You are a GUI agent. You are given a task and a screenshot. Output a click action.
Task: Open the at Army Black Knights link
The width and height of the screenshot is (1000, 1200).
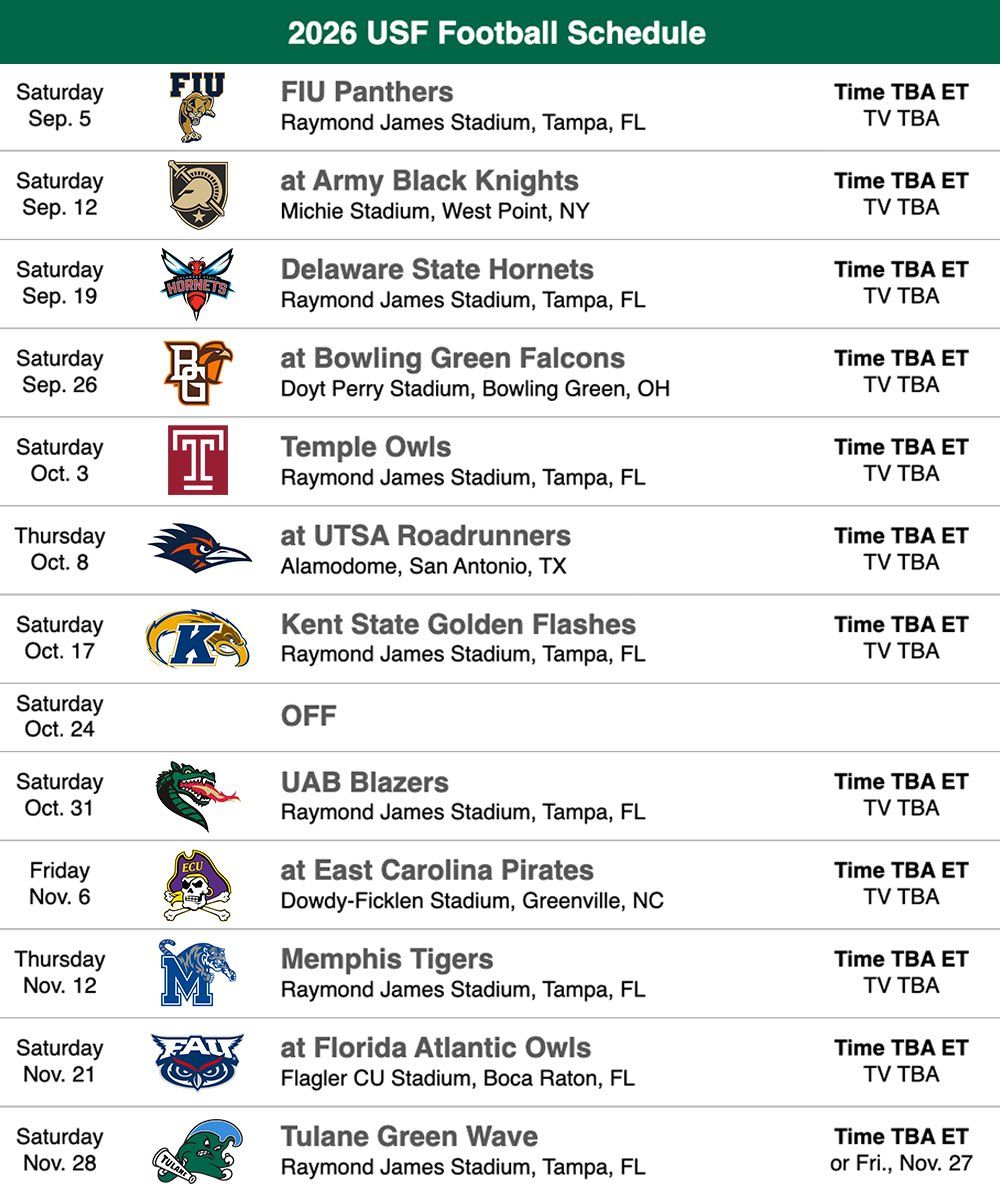(429, 181)
